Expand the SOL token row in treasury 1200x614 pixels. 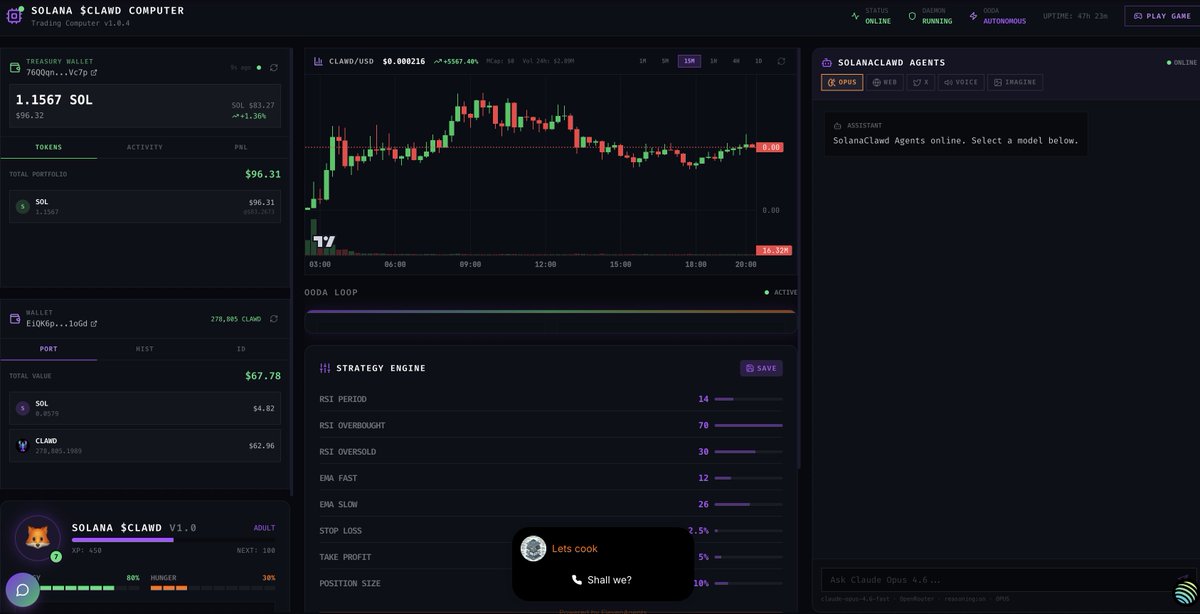[145, 206]
